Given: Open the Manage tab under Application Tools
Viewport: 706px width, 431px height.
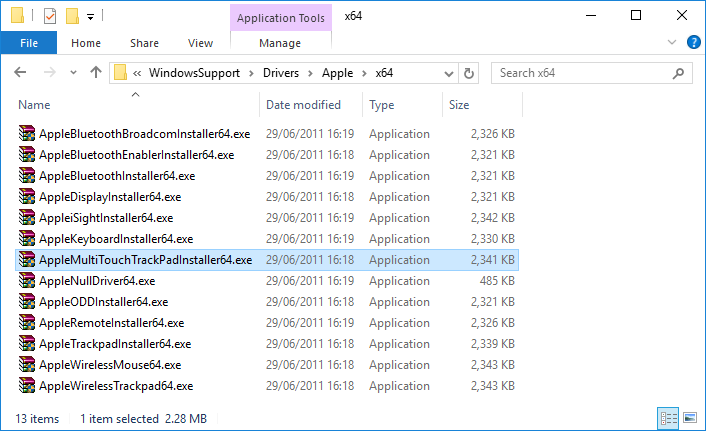Looking at the screenshot, I should pos(280,43).
